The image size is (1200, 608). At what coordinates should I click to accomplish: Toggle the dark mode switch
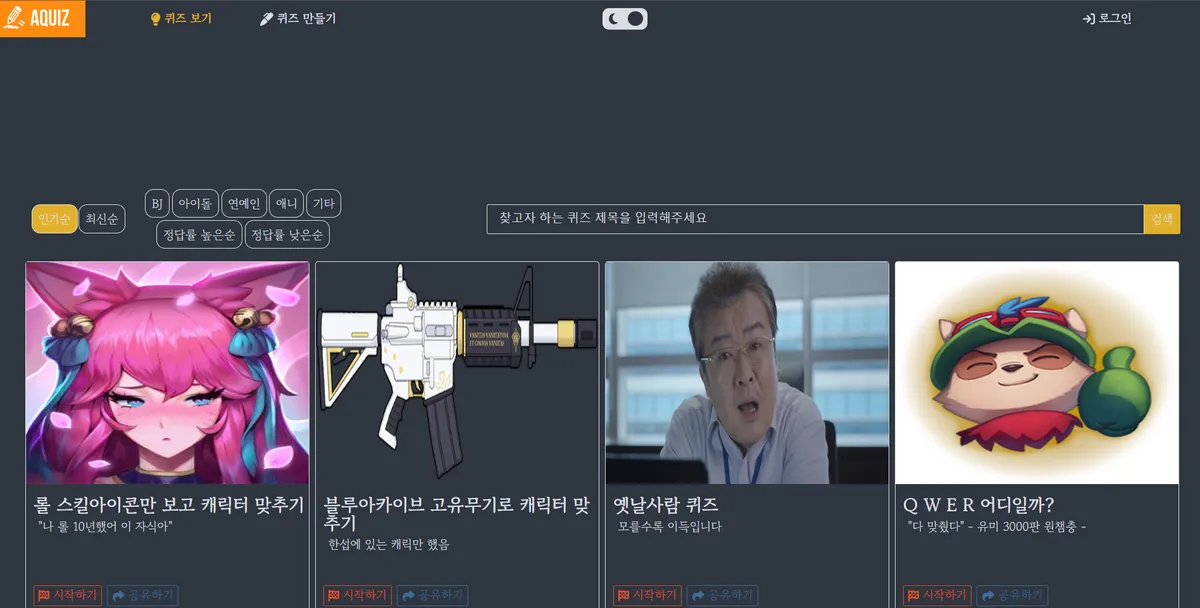(x=625, y=18)
